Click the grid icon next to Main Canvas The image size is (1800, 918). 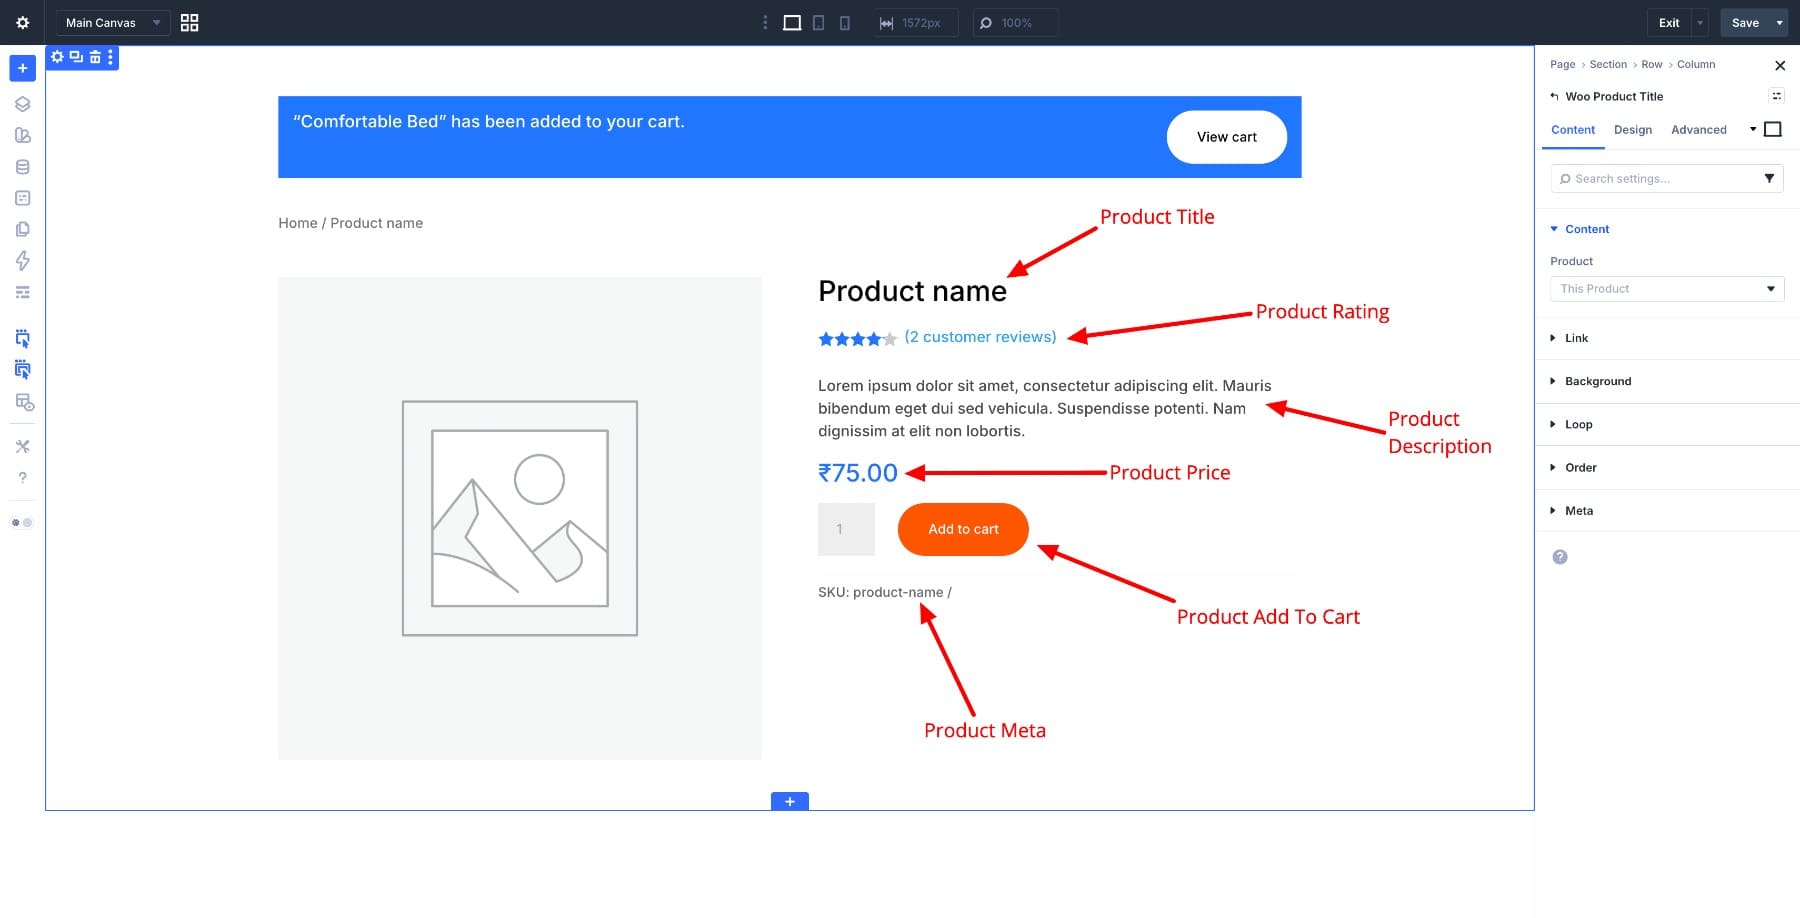(x=189, y=22)
